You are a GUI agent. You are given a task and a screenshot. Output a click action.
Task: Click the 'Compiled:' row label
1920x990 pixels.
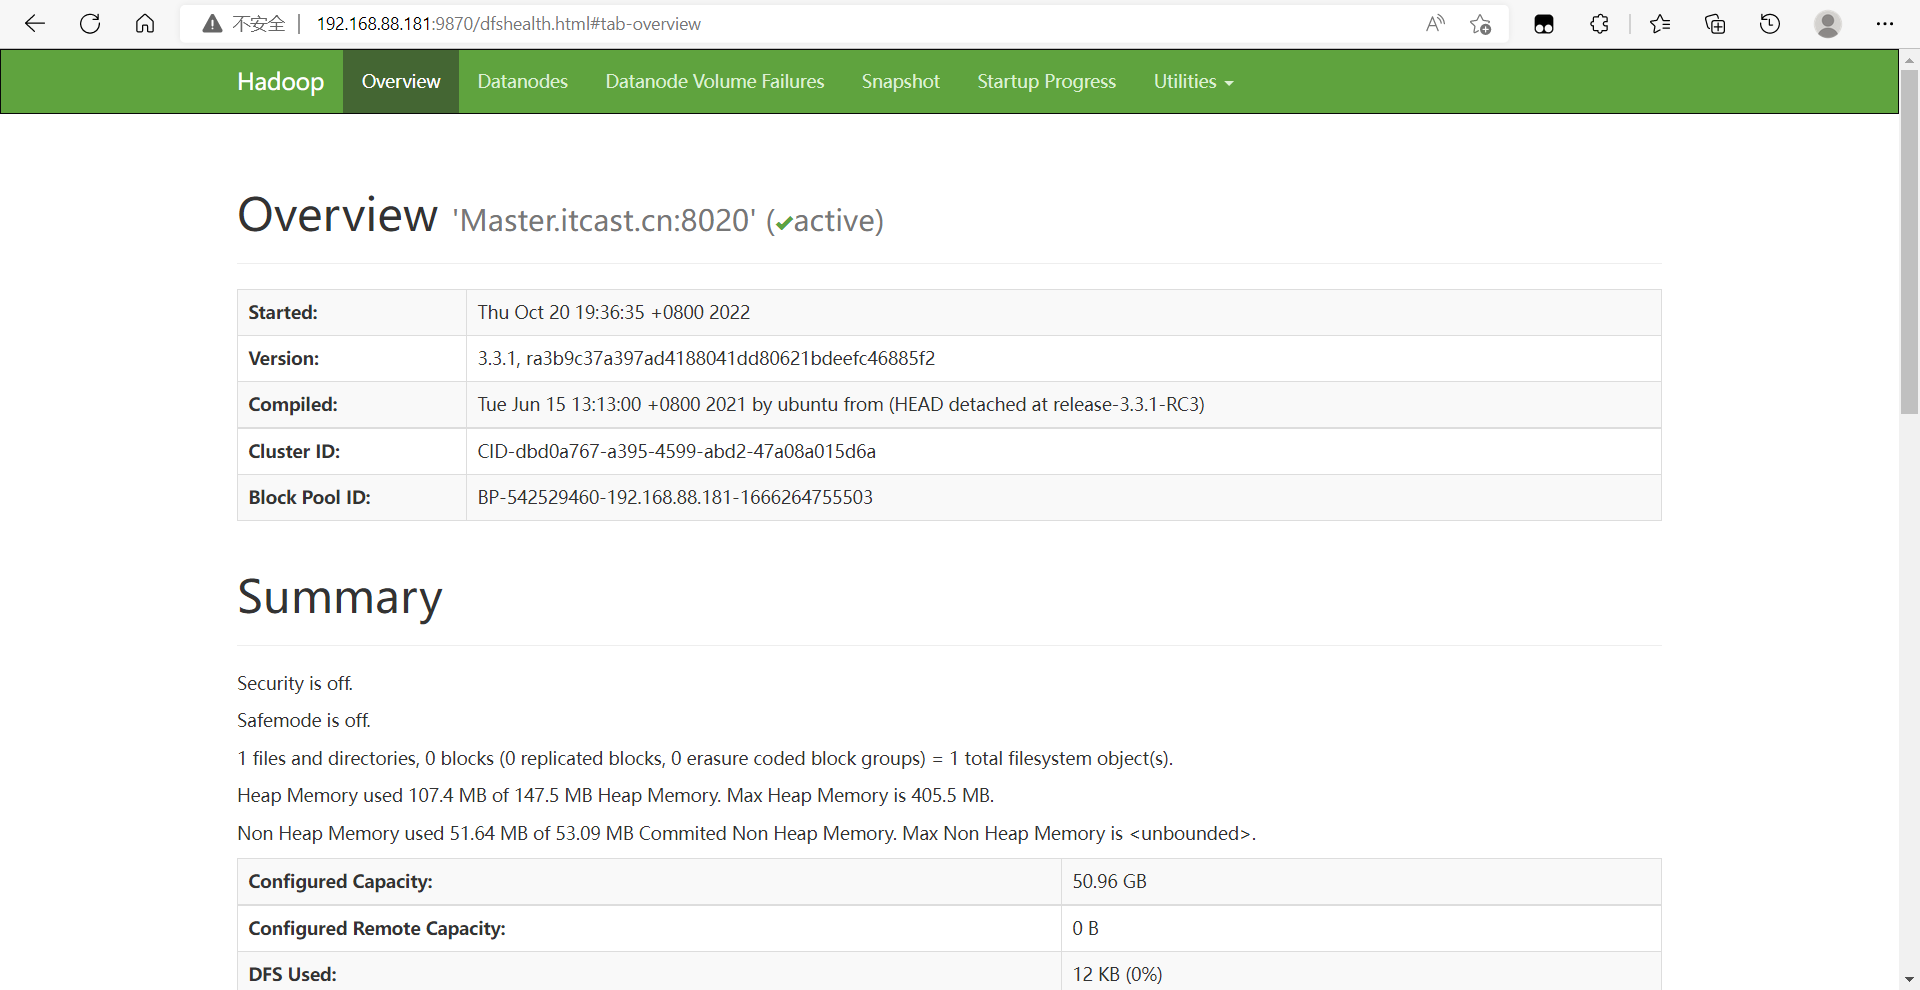(x=293, y=405)
